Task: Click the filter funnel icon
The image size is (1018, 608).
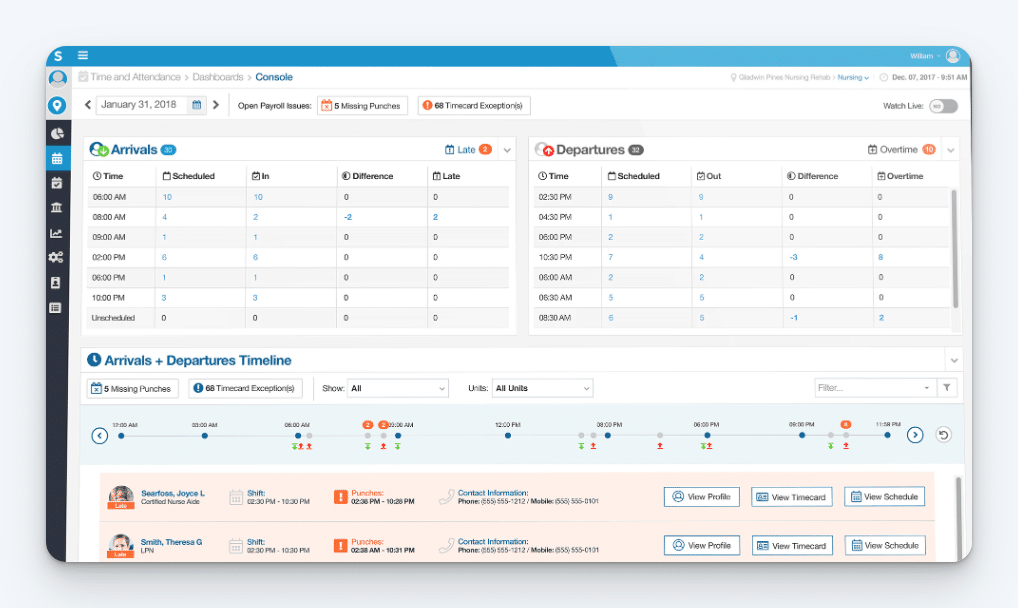Action: click(x=947, y=388)
